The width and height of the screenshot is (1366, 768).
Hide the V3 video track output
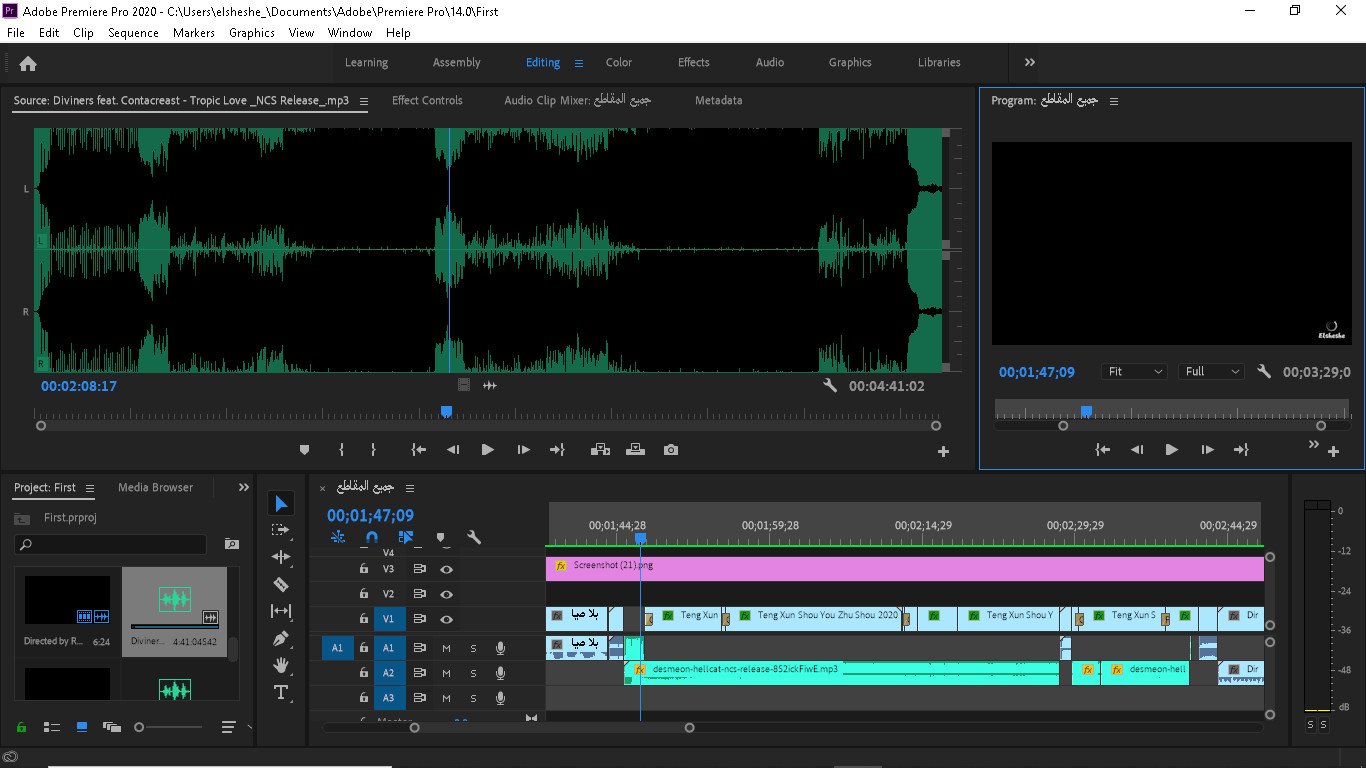click(446, 568)
